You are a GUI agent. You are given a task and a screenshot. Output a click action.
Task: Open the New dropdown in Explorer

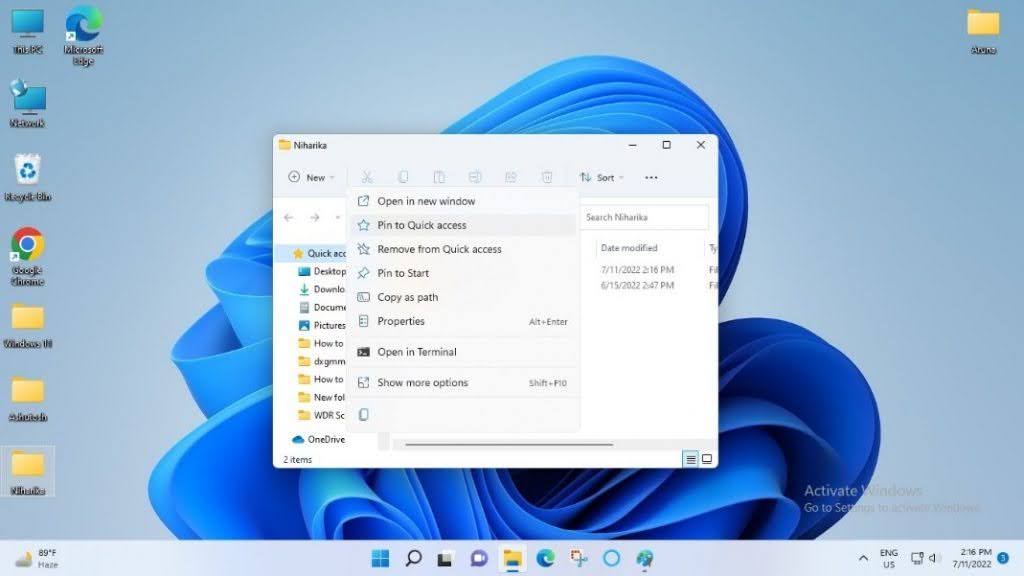click(x=312, y=178)
